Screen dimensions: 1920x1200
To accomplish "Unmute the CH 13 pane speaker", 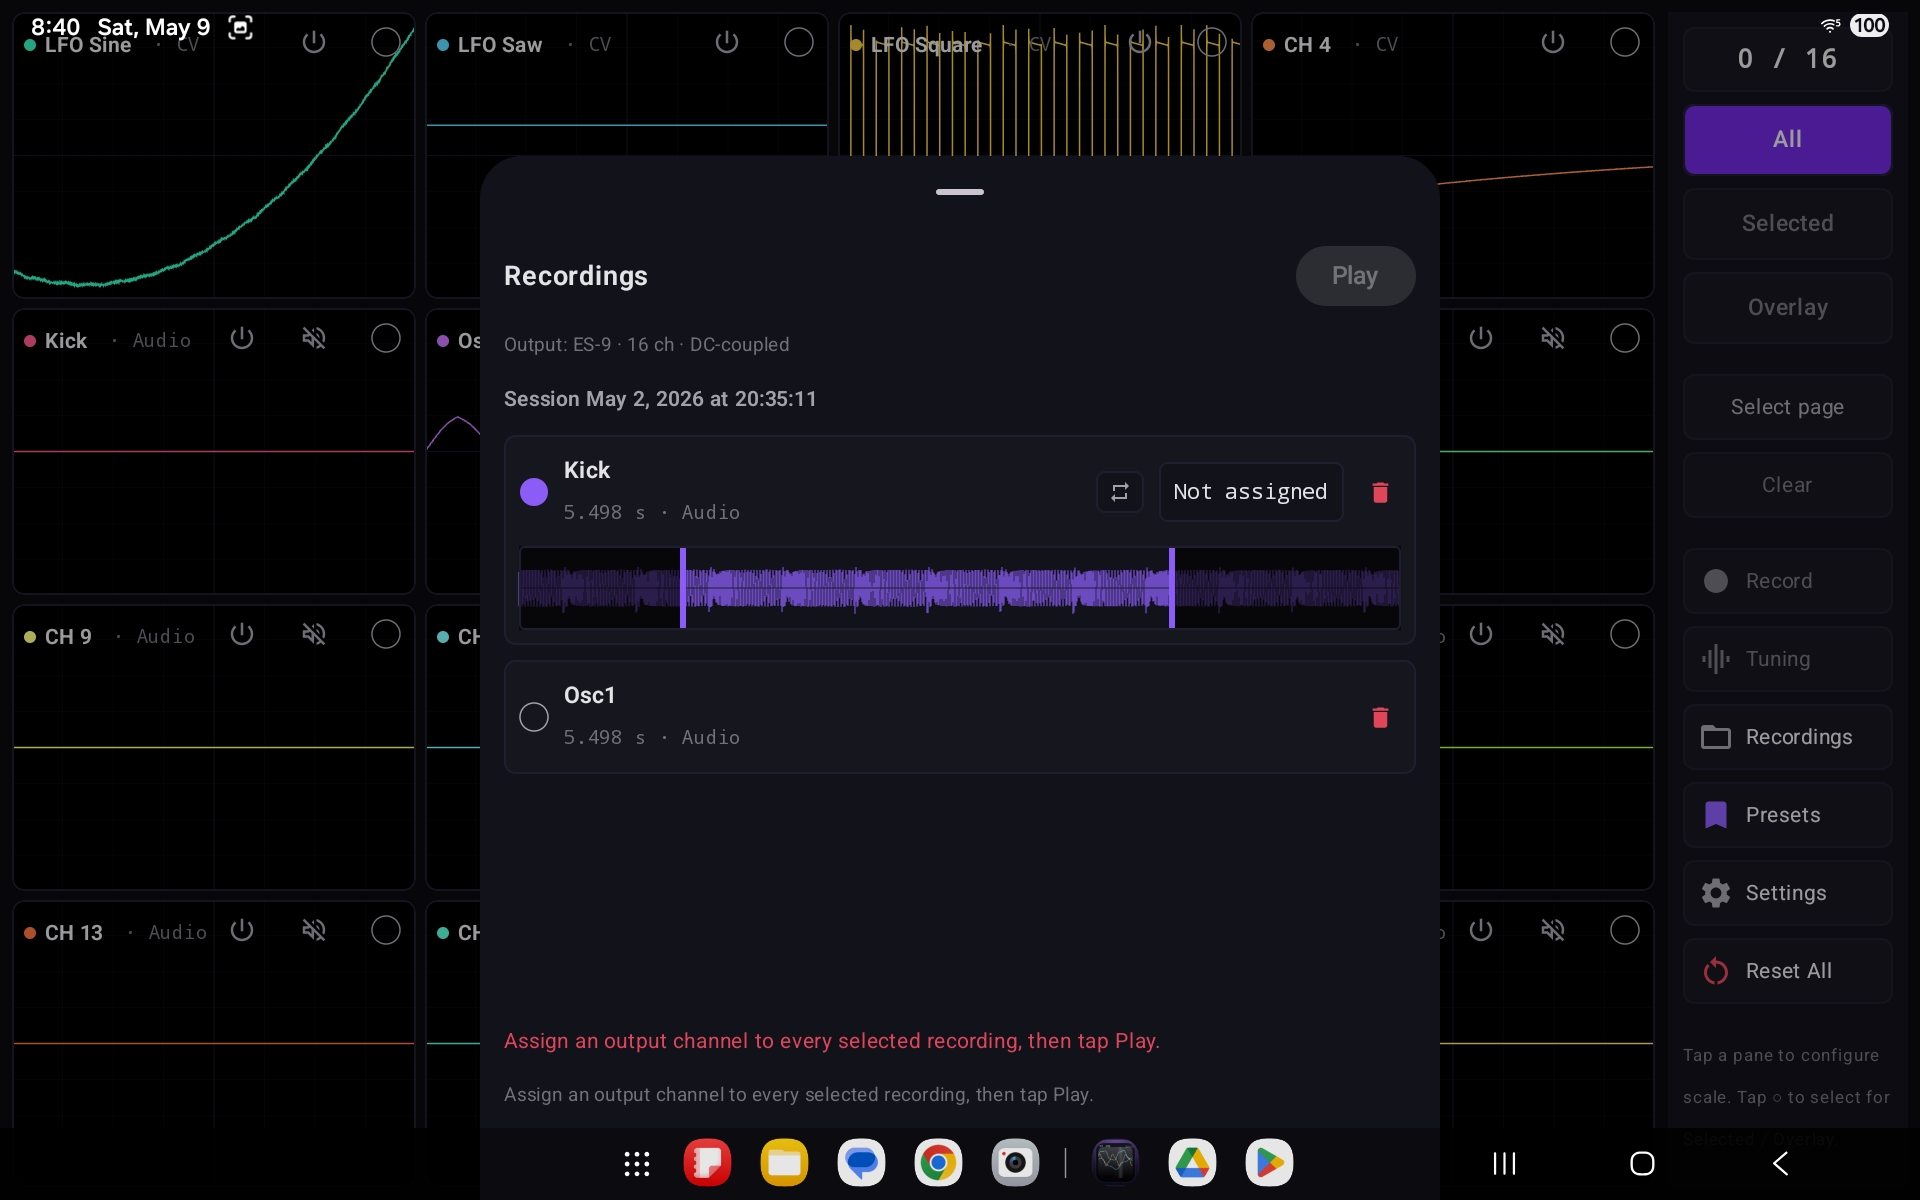I will pyautogui.click(x=314, y=930).
